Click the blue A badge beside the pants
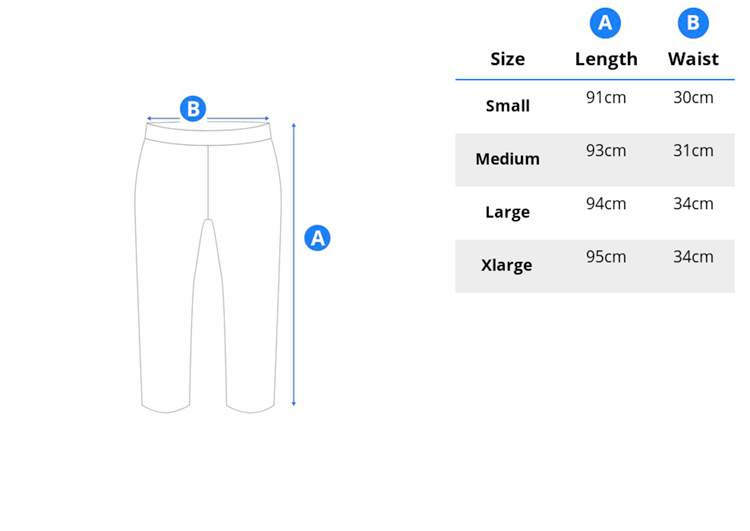Image resolution: width=750 pixels, height=531 pixels. click(317, 238)
